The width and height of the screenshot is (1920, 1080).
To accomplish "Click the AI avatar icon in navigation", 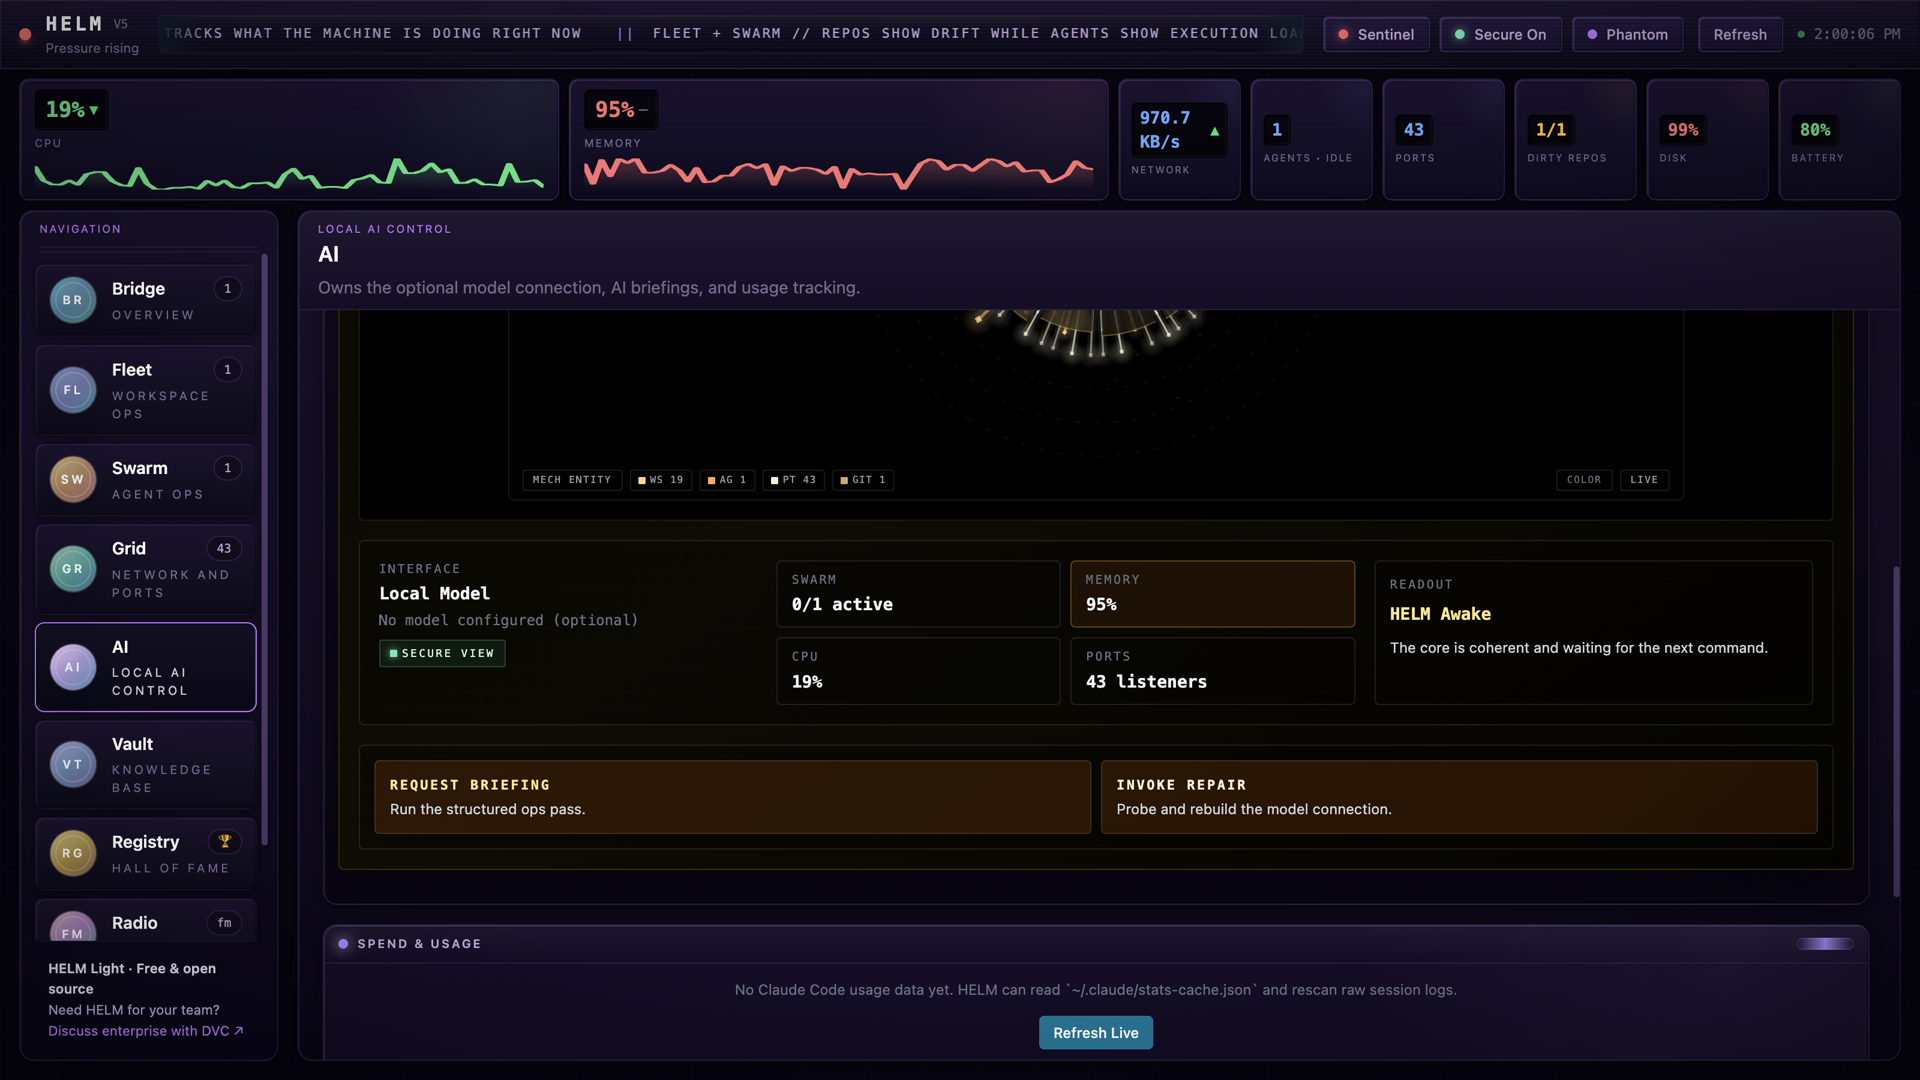I will tap(73, 667).
